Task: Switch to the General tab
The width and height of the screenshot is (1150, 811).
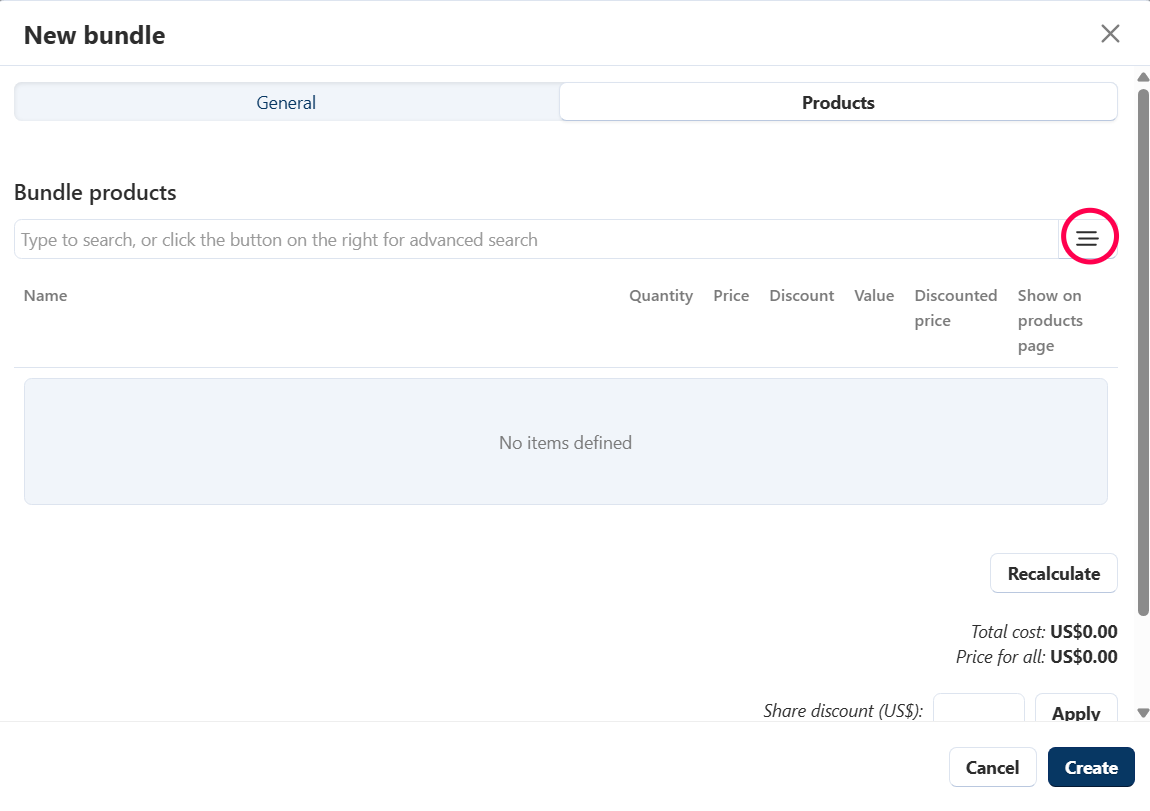Action: click(x=286, y=102)
